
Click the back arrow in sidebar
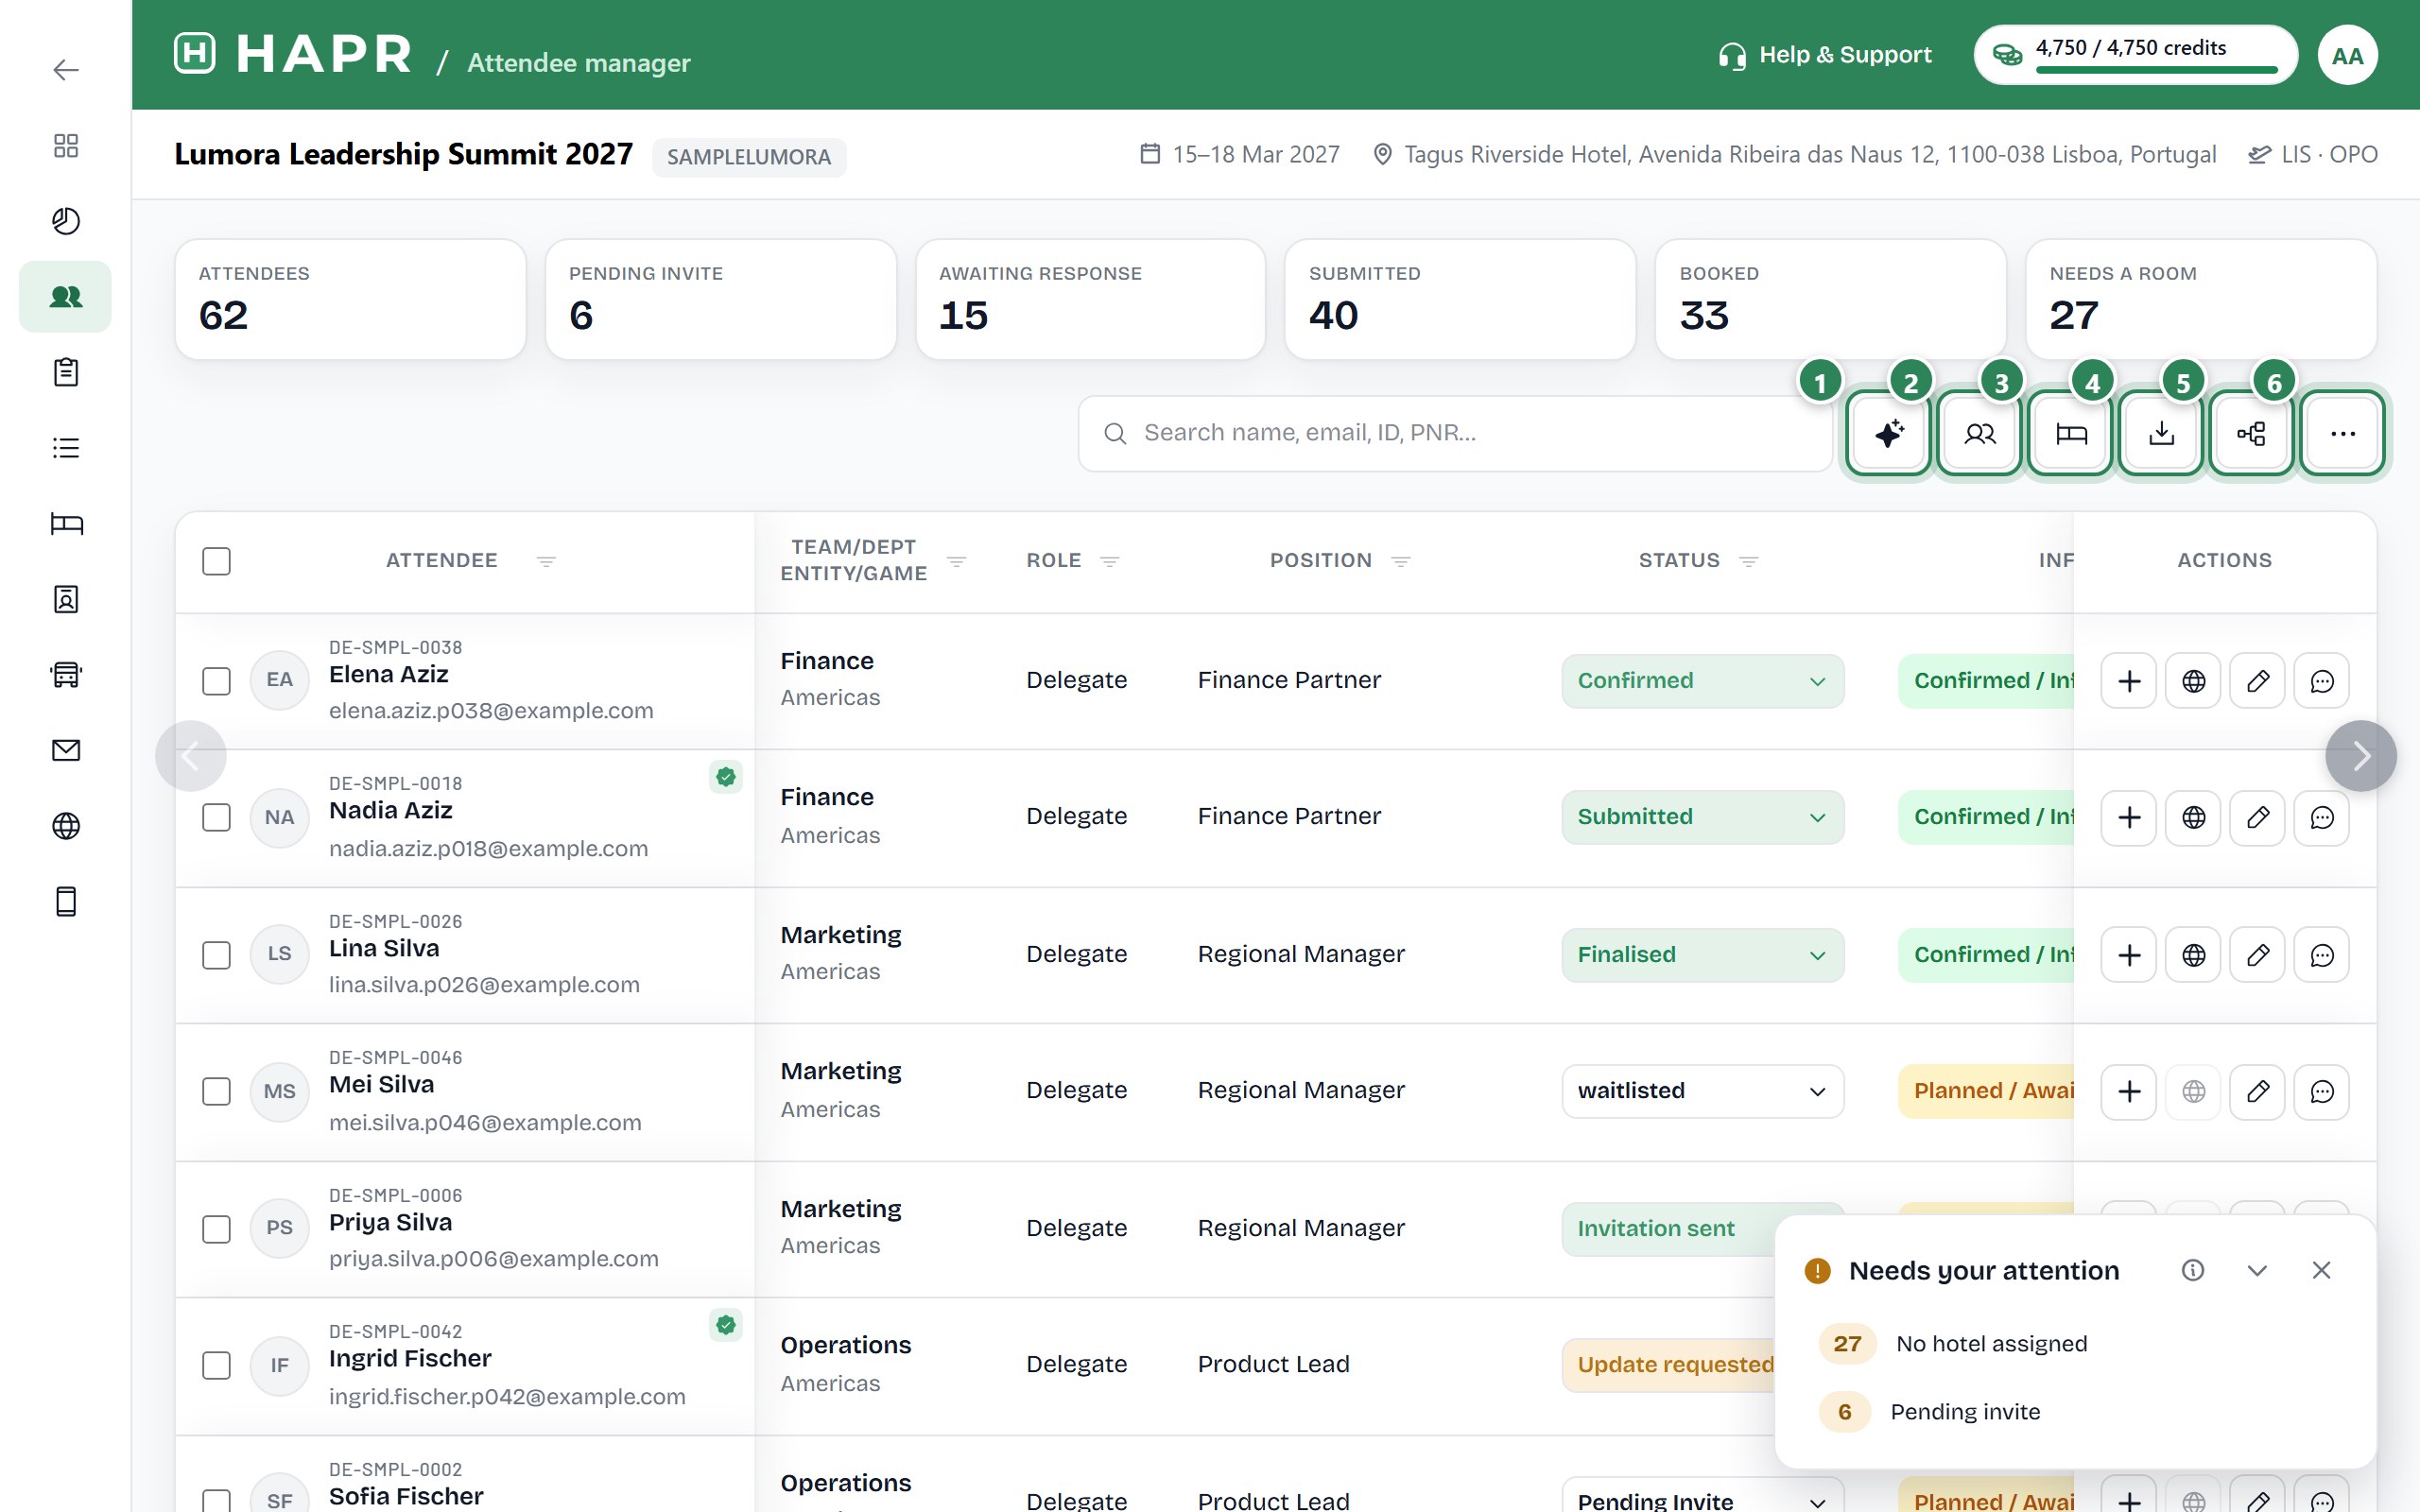[x=66, y=70]
